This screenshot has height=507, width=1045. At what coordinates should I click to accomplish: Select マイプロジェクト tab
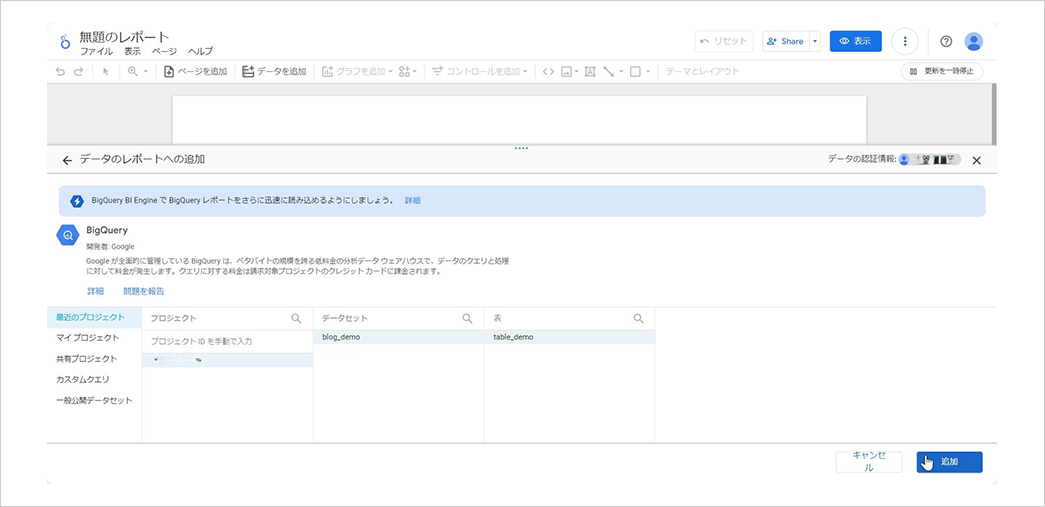click(94, 338)
